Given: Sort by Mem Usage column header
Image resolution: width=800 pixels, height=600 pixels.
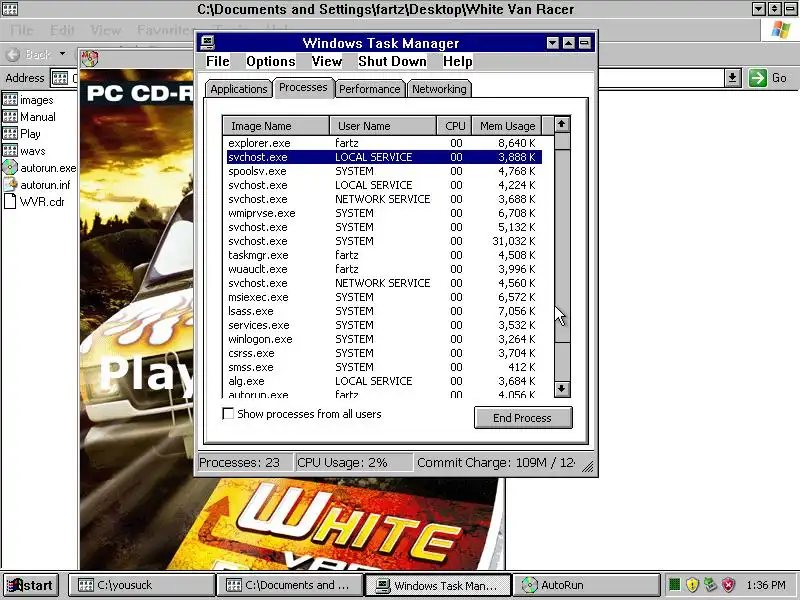Looking at the screenshot, I should (507, 126).
